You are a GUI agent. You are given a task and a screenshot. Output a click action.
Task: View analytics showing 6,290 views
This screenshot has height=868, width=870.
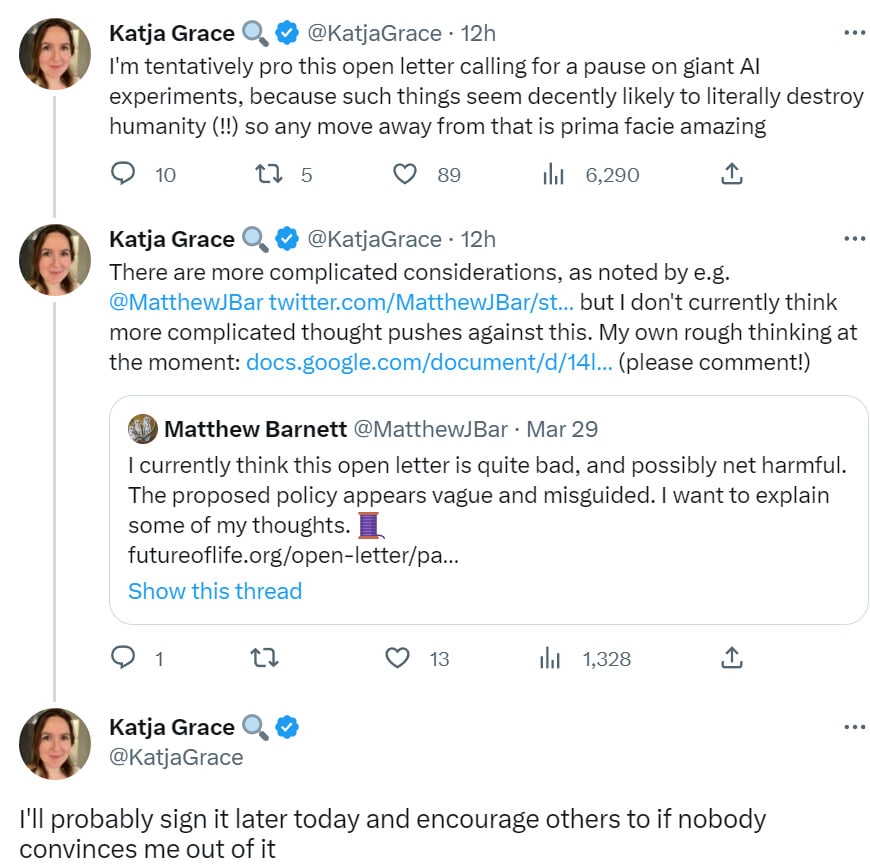click(553, 174)
